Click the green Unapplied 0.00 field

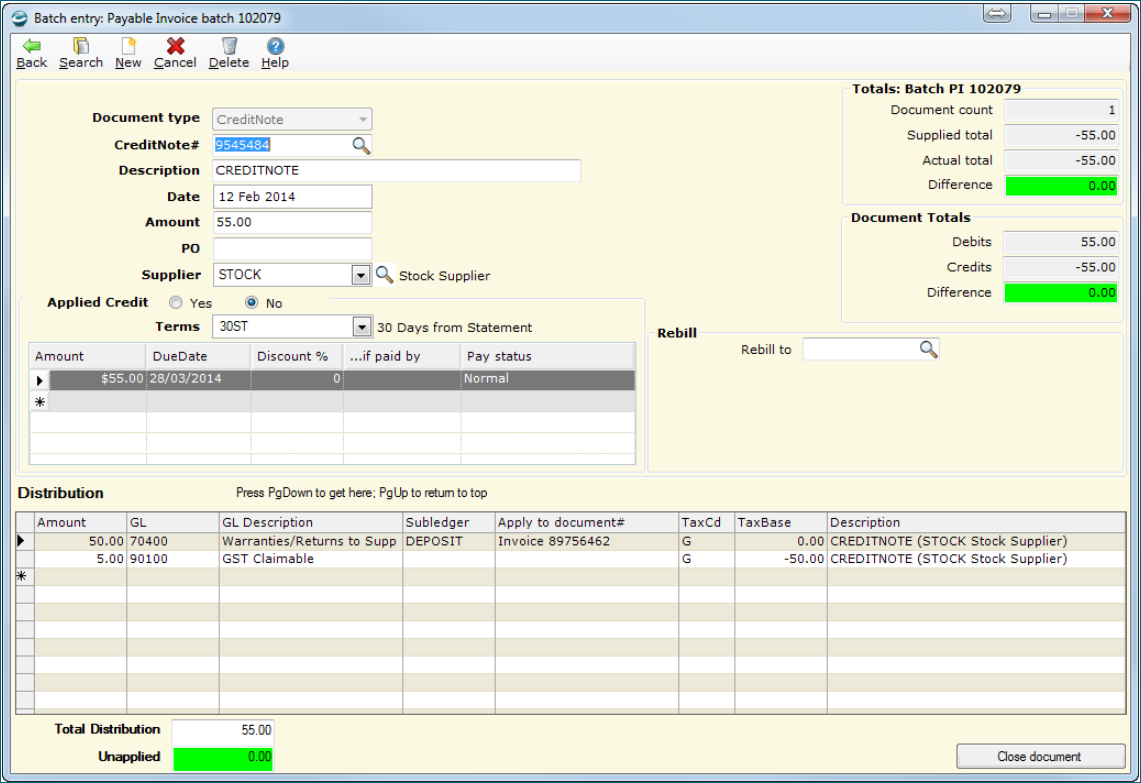pos(223,757)
